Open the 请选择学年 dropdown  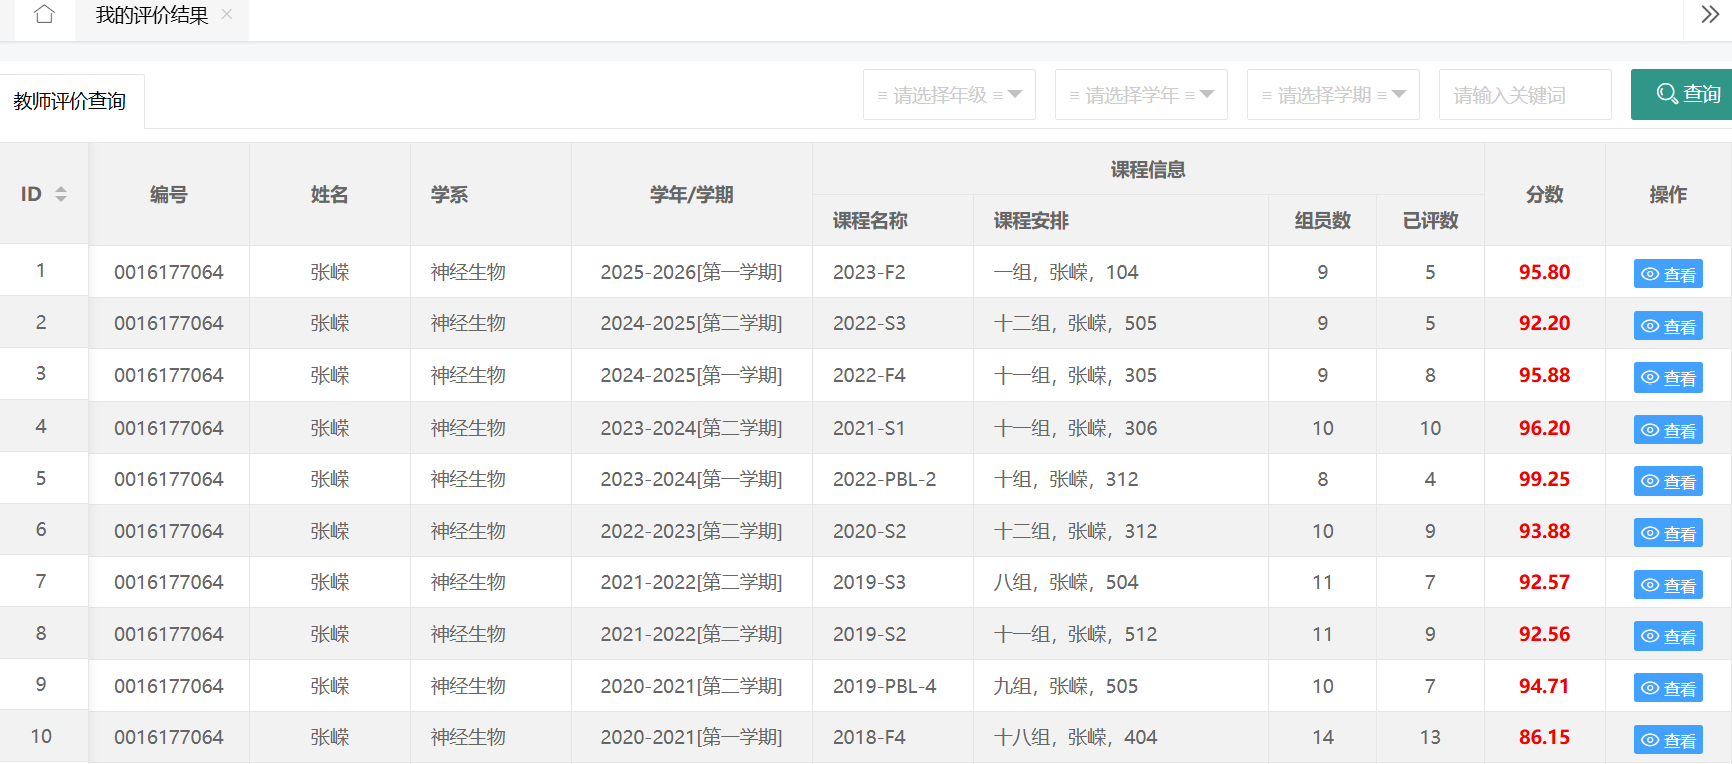(x=1141, y=95)
